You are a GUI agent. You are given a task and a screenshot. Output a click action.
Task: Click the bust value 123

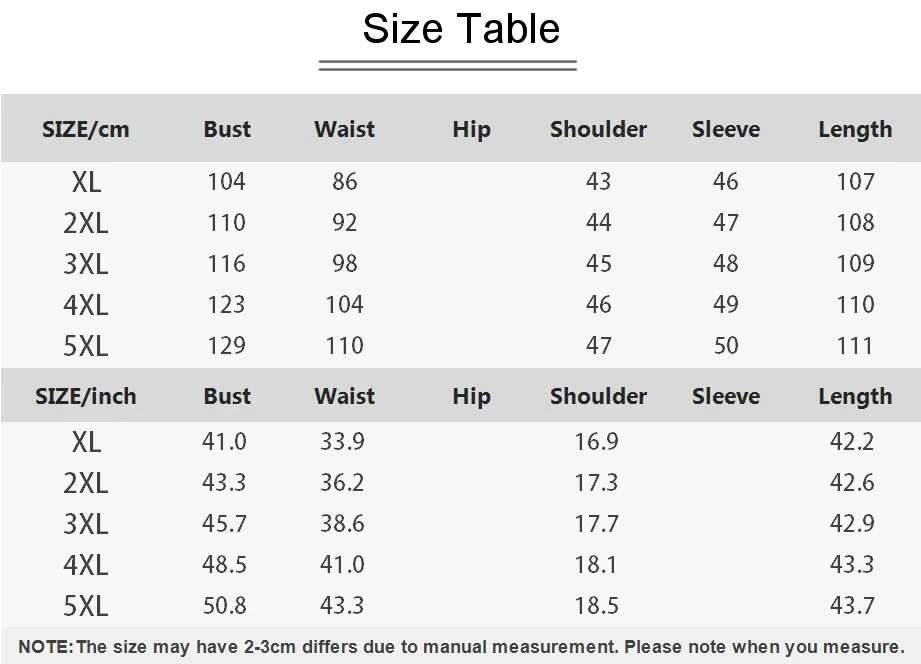point(226,304)
